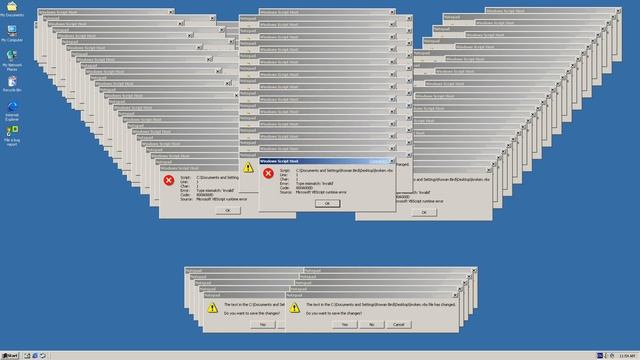Viewport: 640px width, 360px height.
Task: Close the active Windows Script Host dialog
Action: tap(391, 161)
